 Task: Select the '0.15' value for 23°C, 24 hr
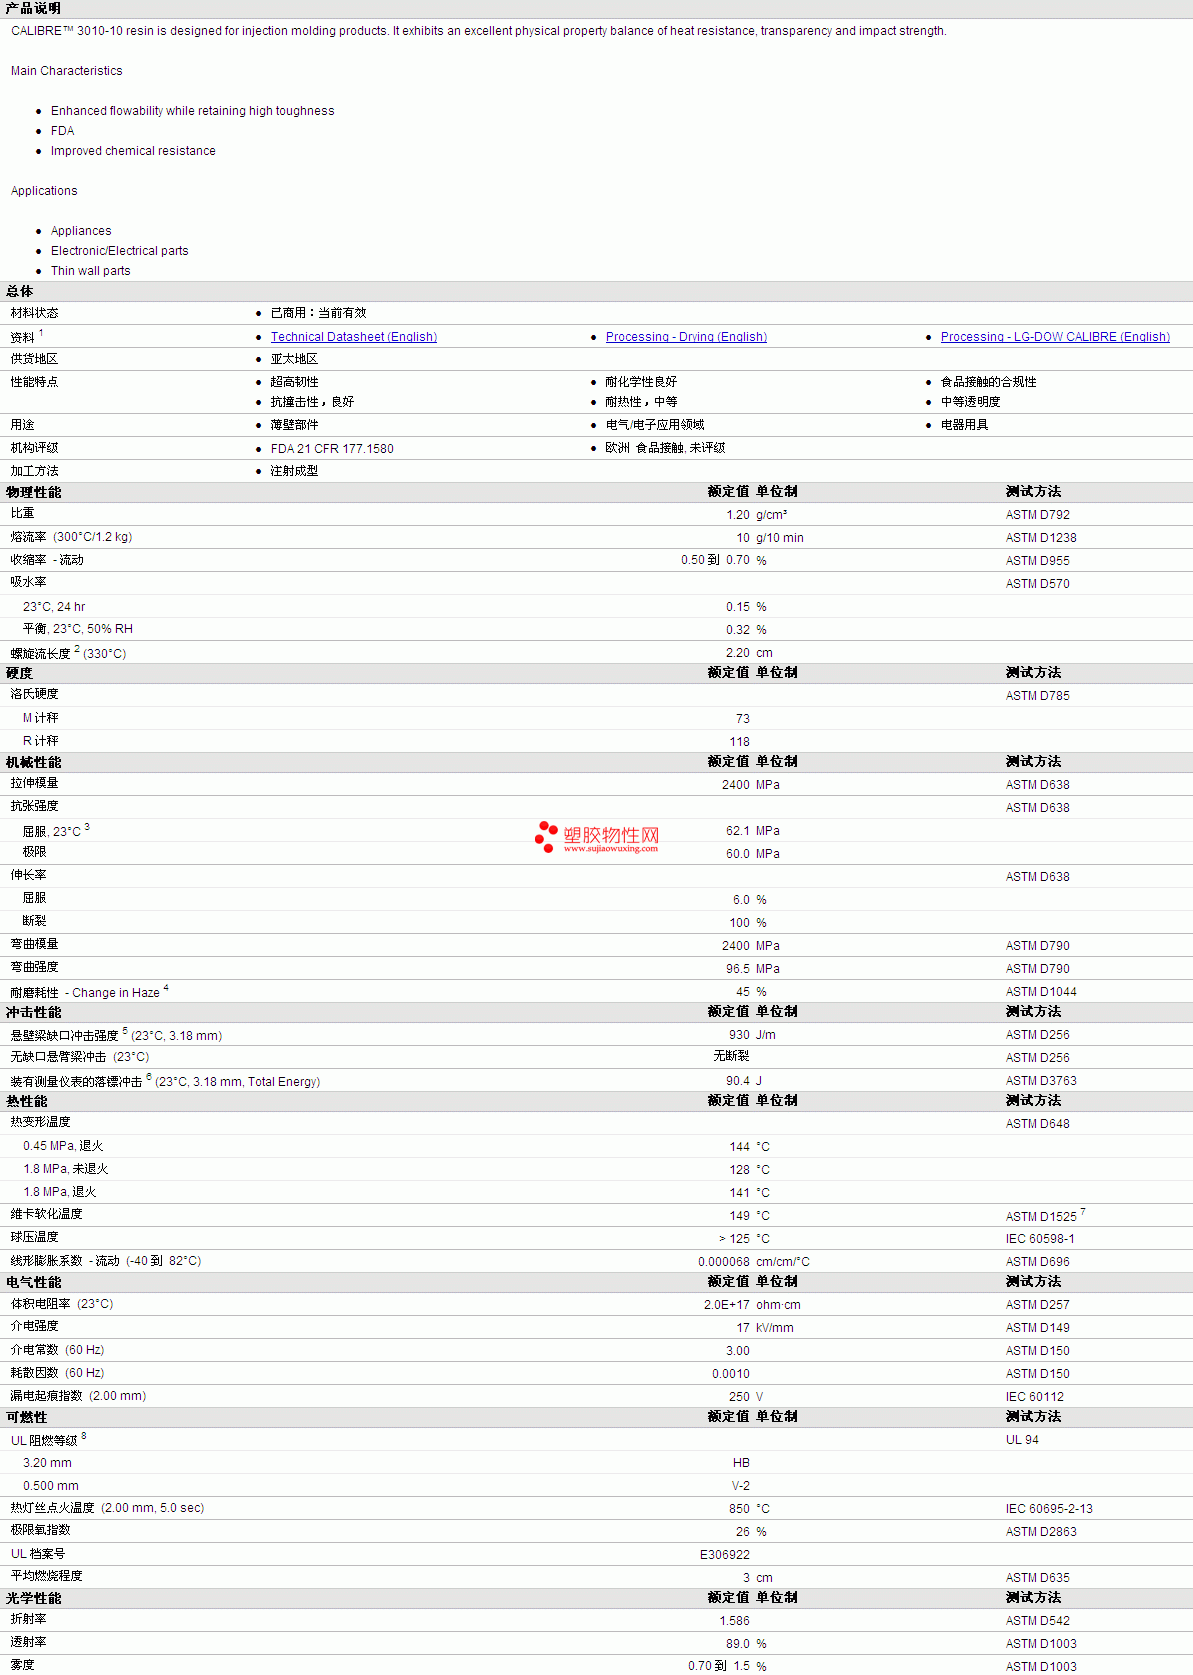tap(738, 607)
